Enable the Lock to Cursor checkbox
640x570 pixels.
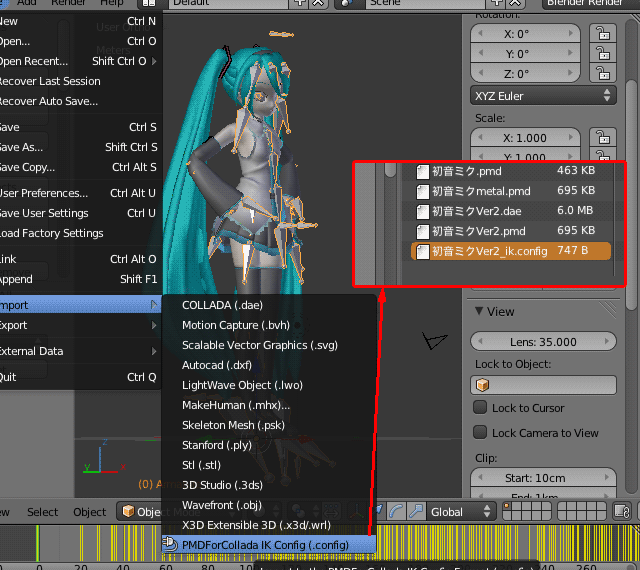point(480,407)
